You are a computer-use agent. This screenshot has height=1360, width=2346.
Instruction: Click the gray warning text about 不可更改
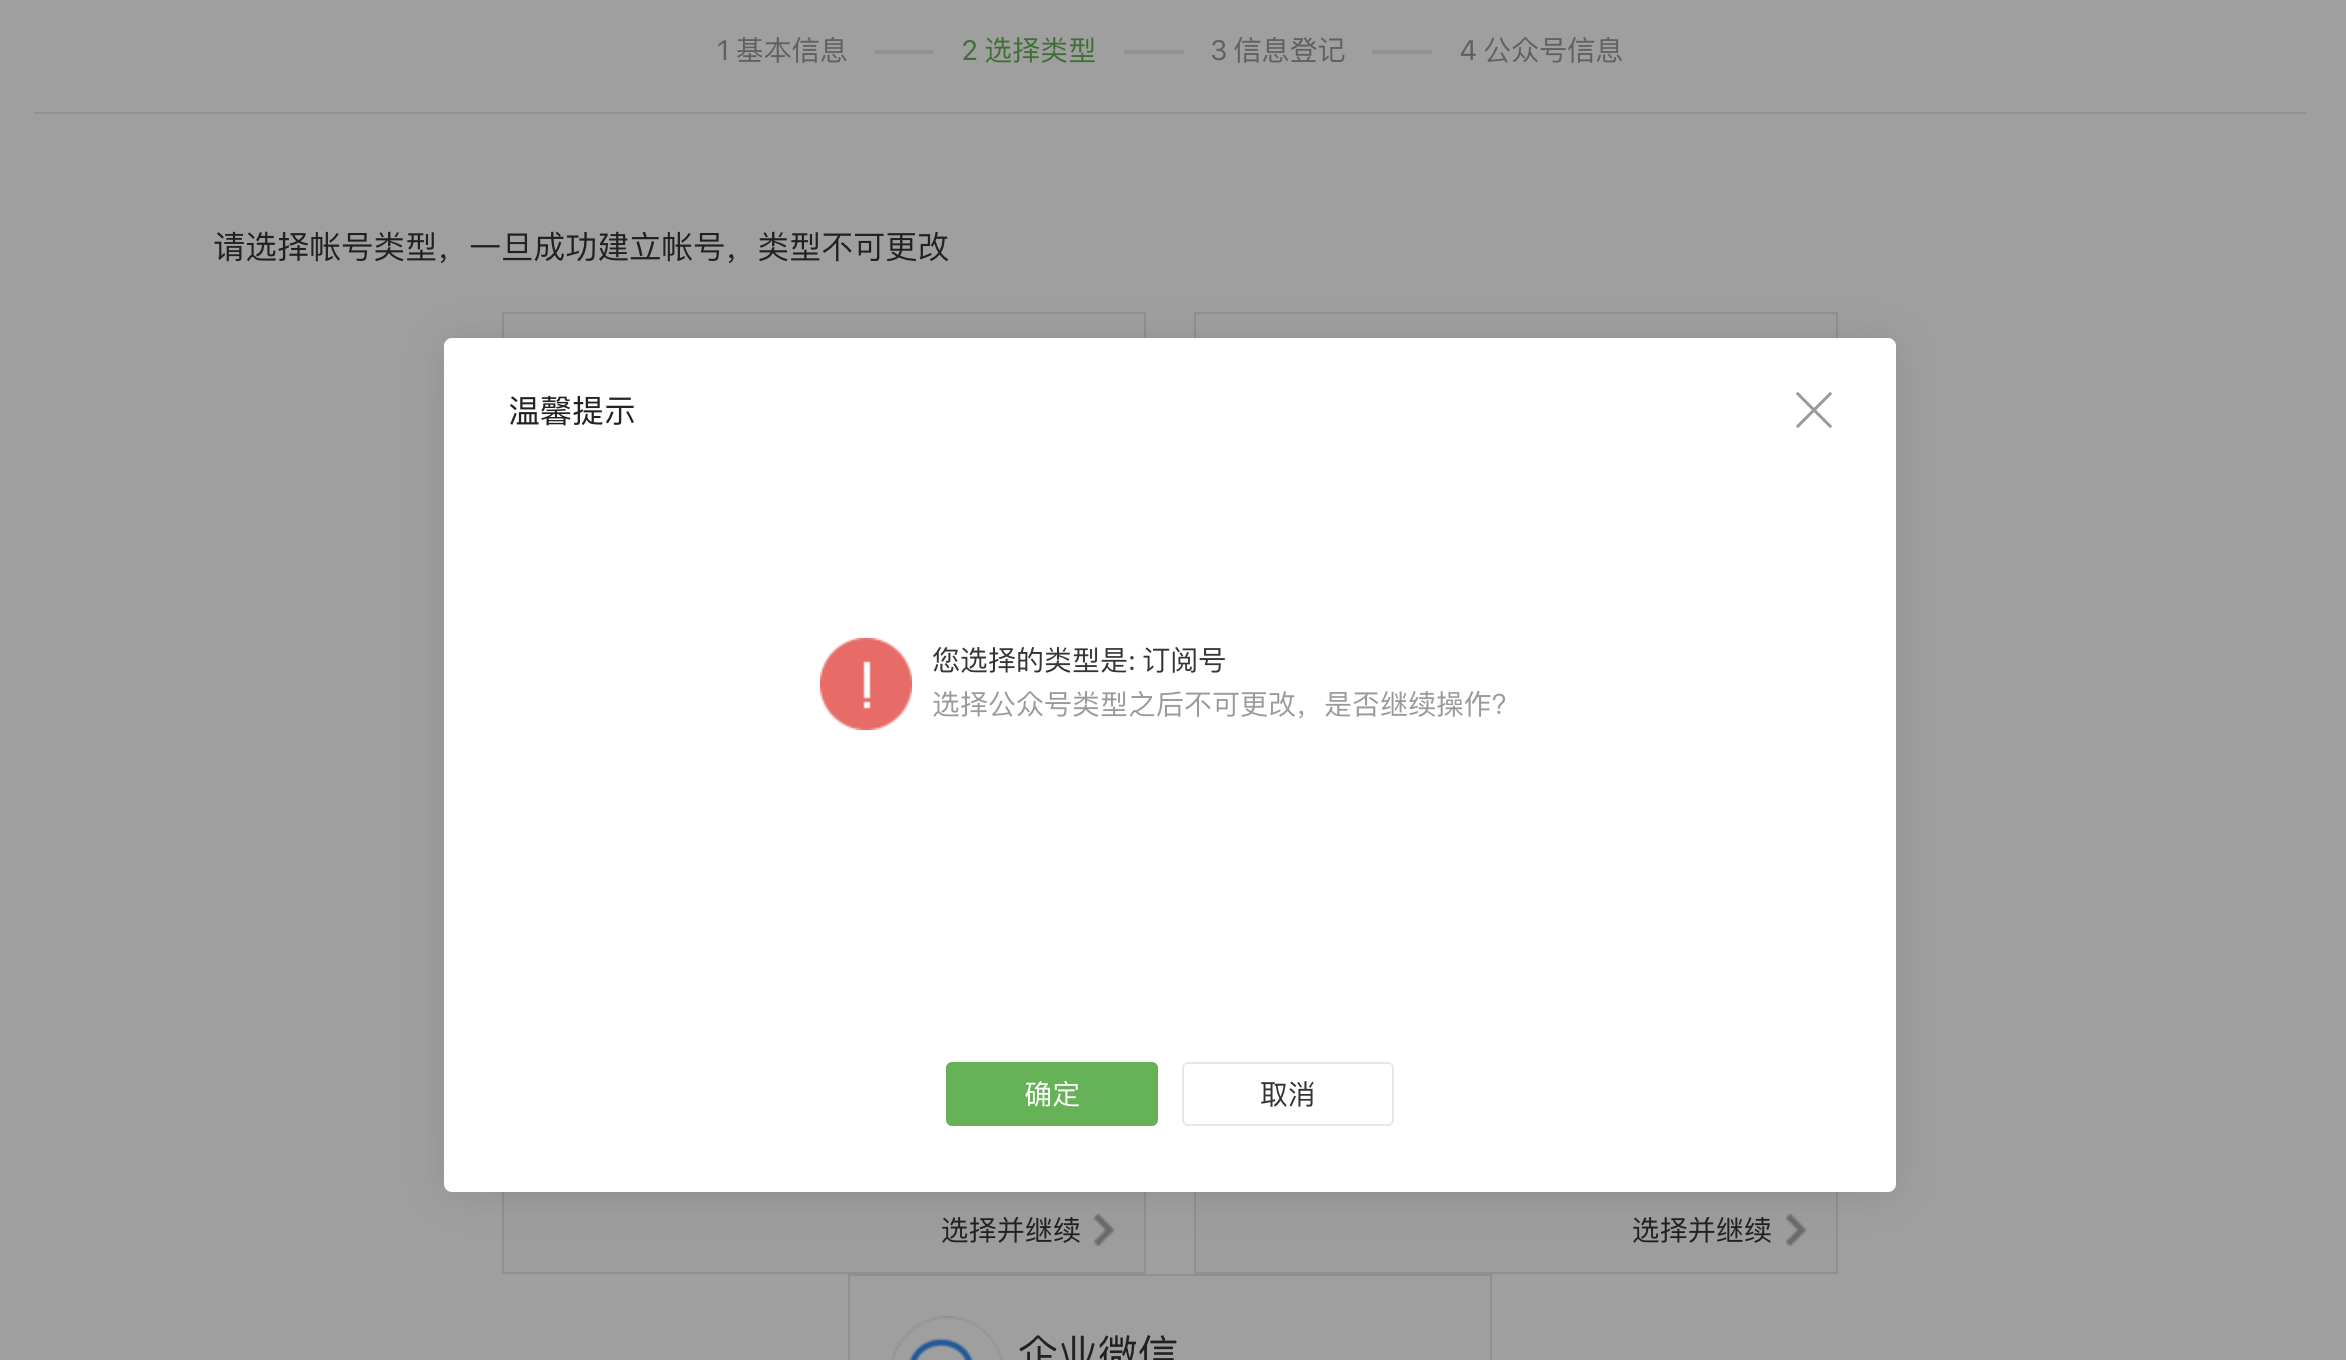pos(1218,705)
